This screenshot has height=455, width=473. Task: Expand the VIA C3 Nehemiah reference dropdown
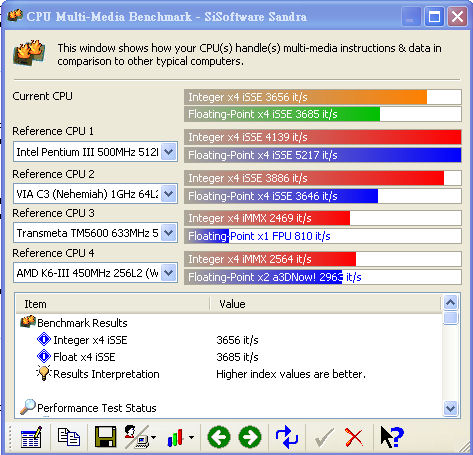(169, 193)
